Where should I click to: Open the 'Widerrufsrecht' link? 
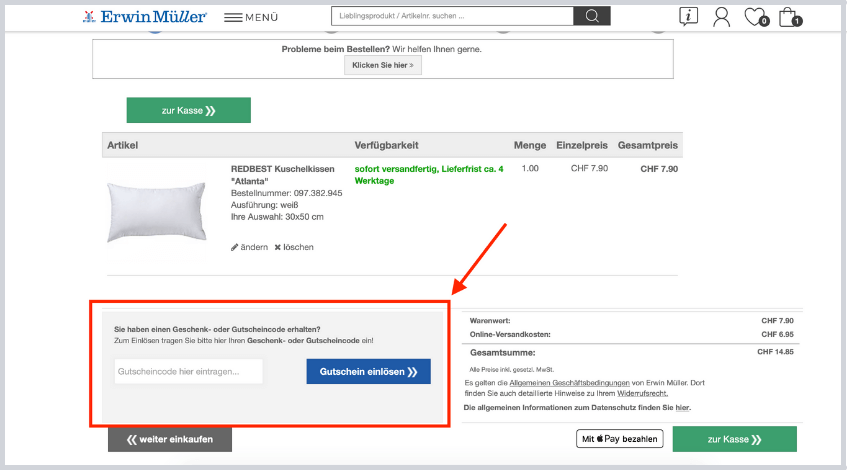coord(642,393)
